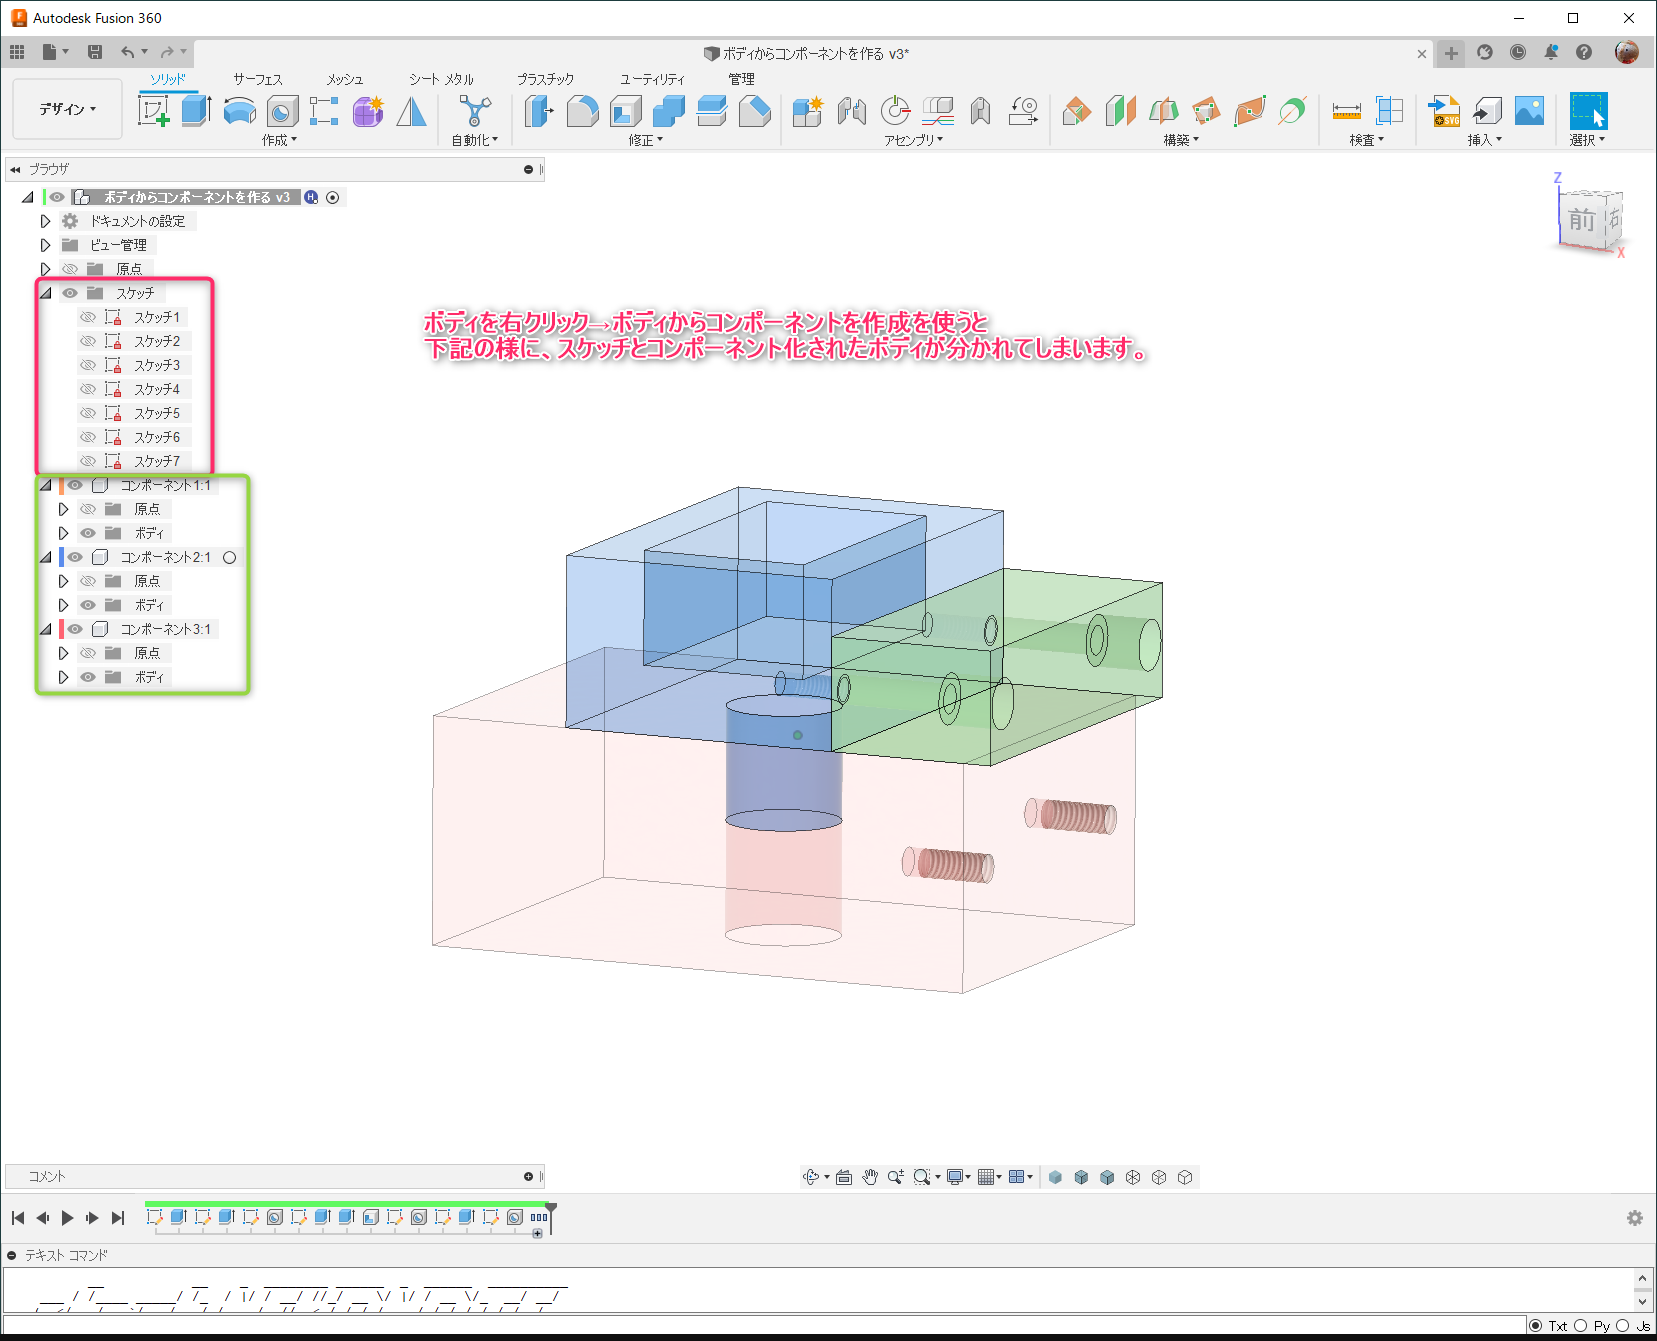This screenshot has width=1657, height=1341.
Task: Select the Joint tool in assembly section
Action: pyautogui.click(x=851, y=112)
